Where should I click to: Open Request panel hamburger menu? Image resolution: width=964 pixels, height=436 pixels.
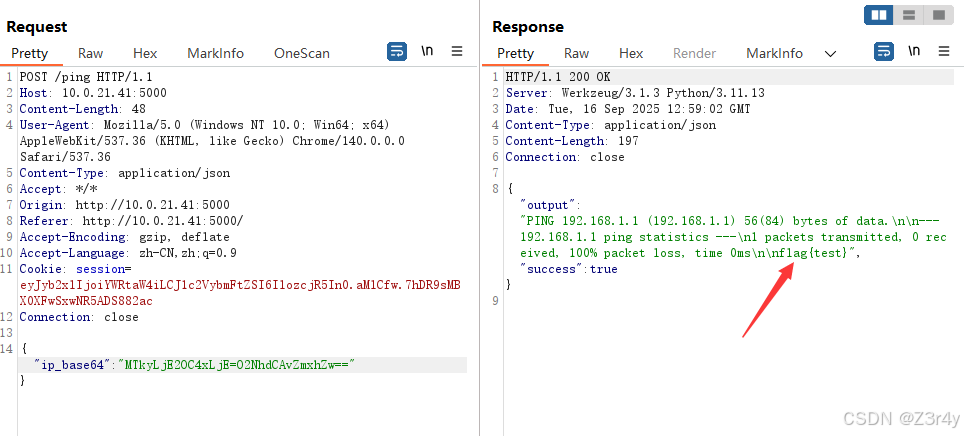click(457, 52)
